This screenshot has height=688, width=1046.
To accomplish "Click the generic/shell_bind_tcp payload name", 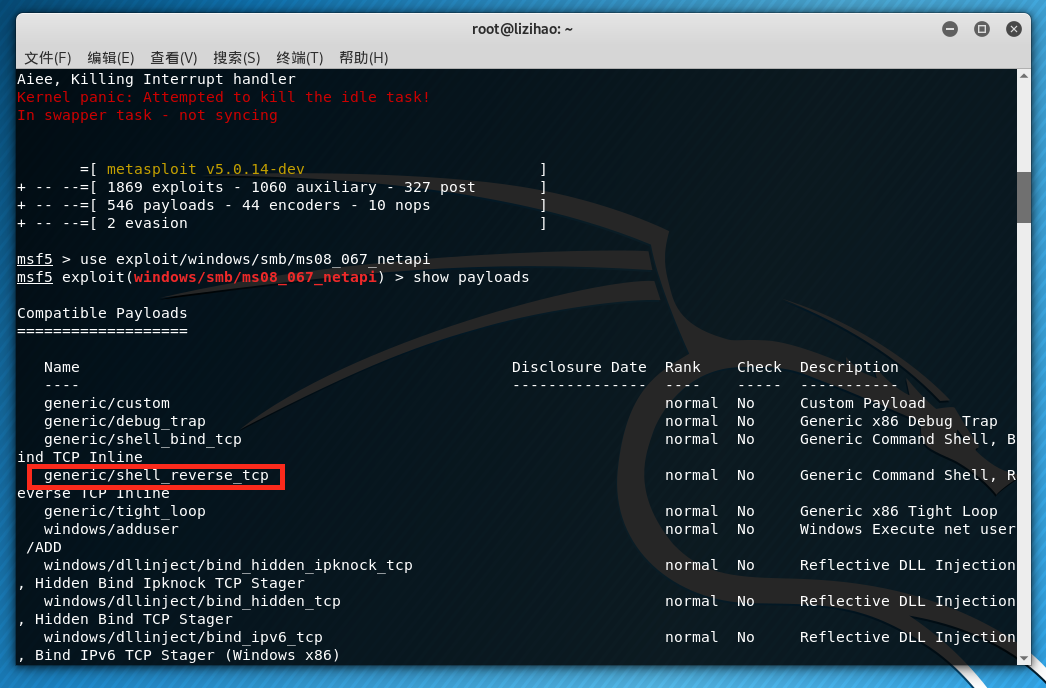I will (143, 439).
